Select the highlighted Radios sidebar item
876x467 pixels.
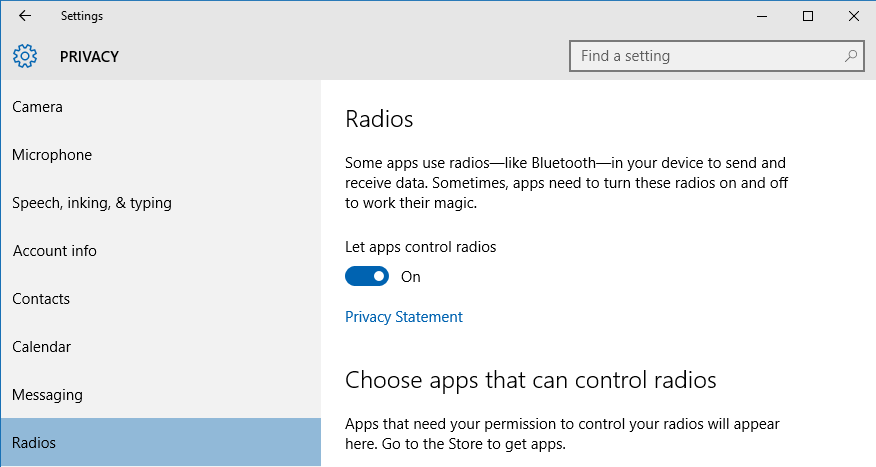click(161, 442)
